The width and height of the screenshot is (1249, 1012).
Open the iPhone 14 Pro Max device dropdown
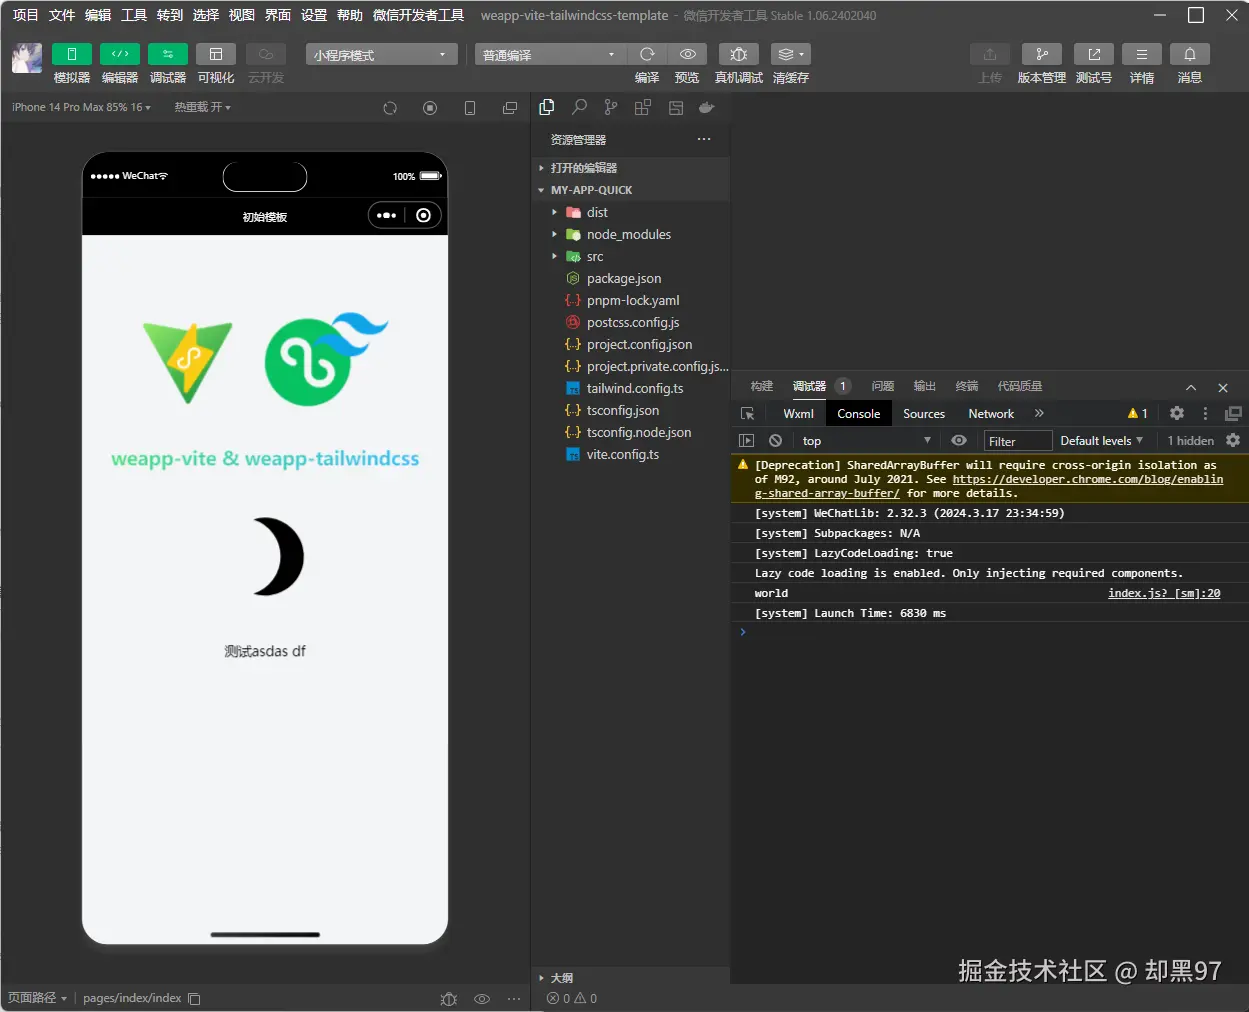(x=81, y=107)
